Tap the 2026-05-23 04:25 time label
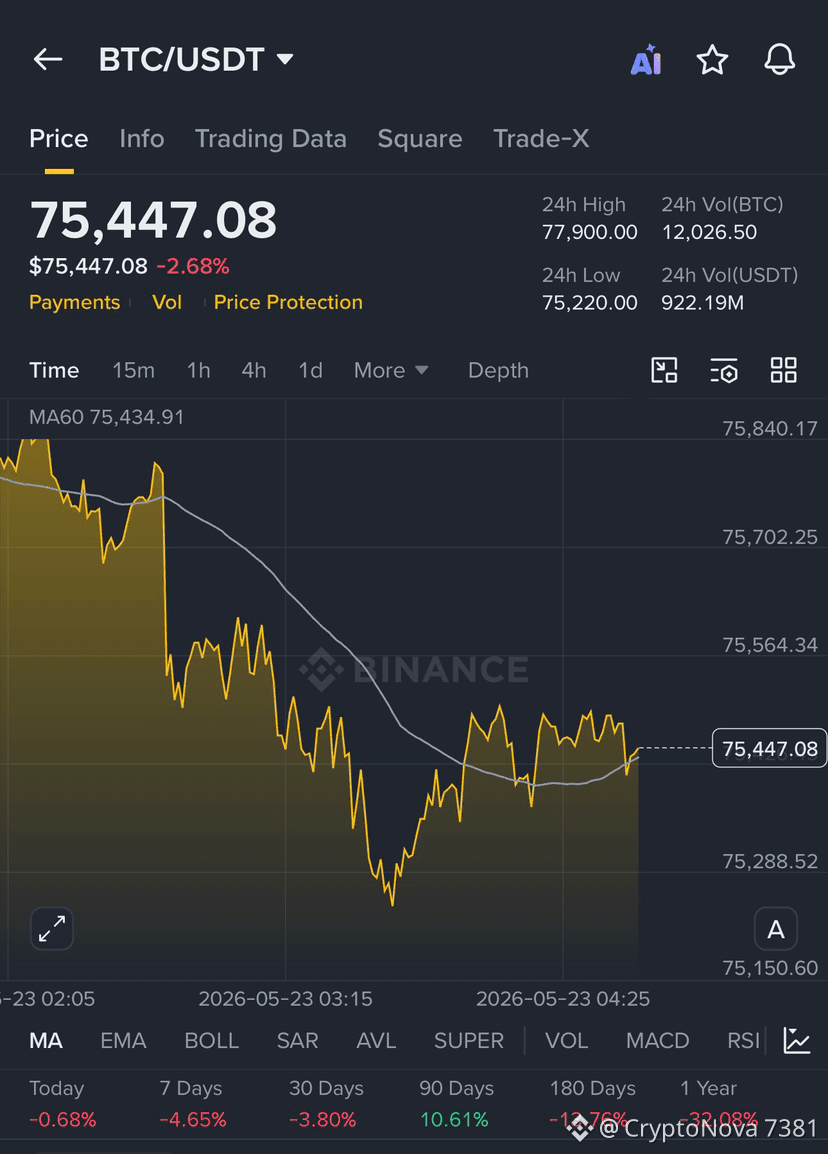Screen dimensions: 828x1154 [563, 999]
